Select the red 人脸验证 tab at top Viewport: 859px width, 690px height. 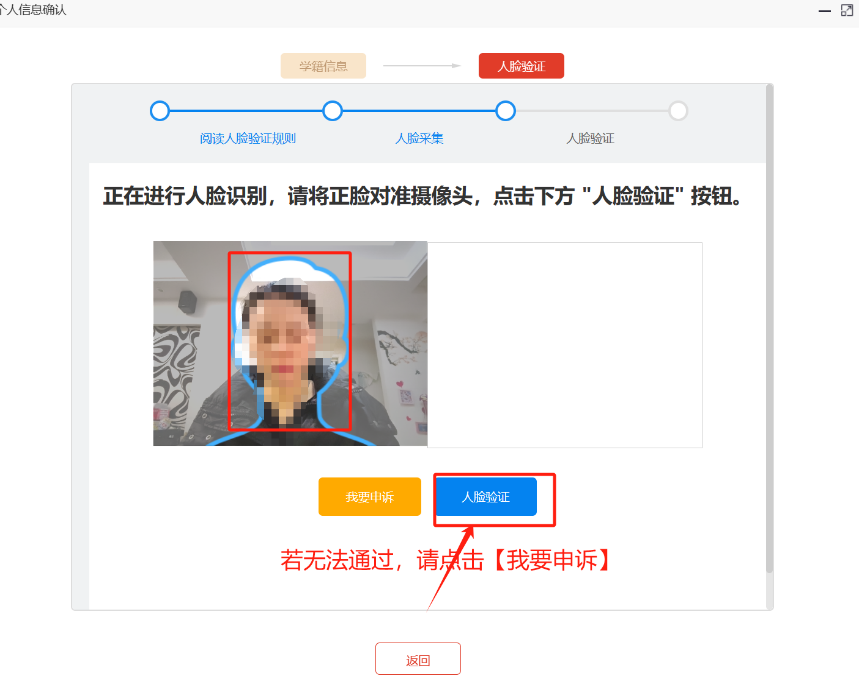[x=521, y=66]
